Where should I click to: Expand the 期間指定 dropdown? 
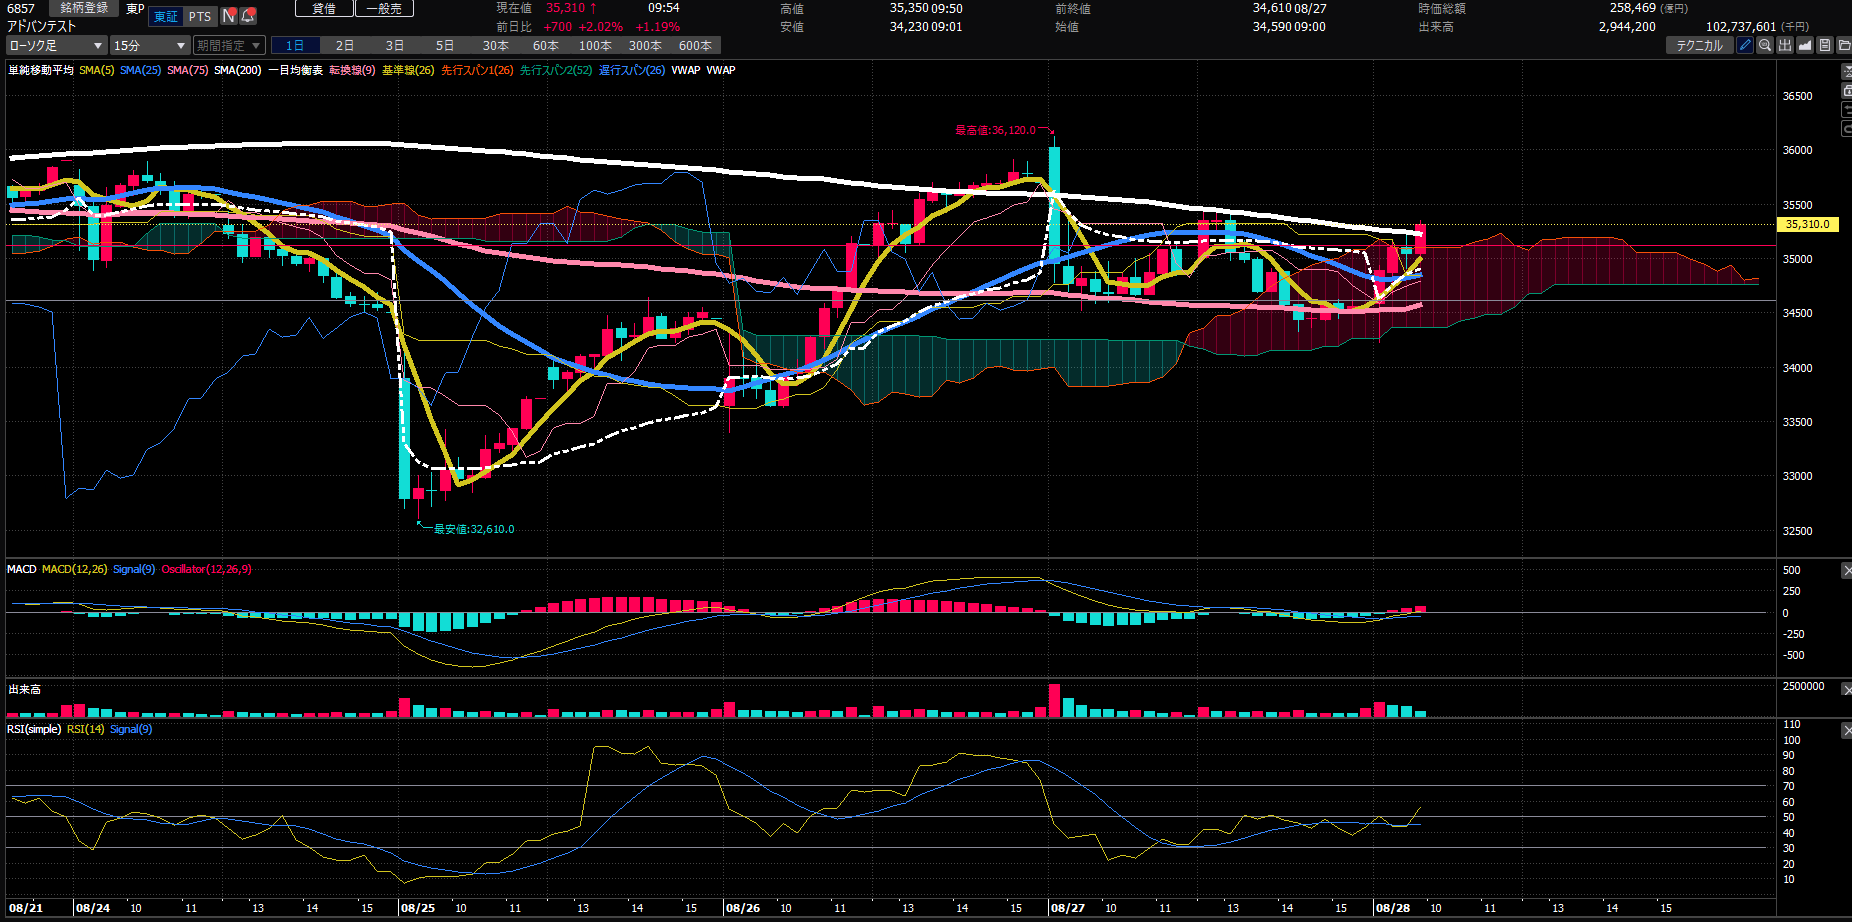point(229,45)
